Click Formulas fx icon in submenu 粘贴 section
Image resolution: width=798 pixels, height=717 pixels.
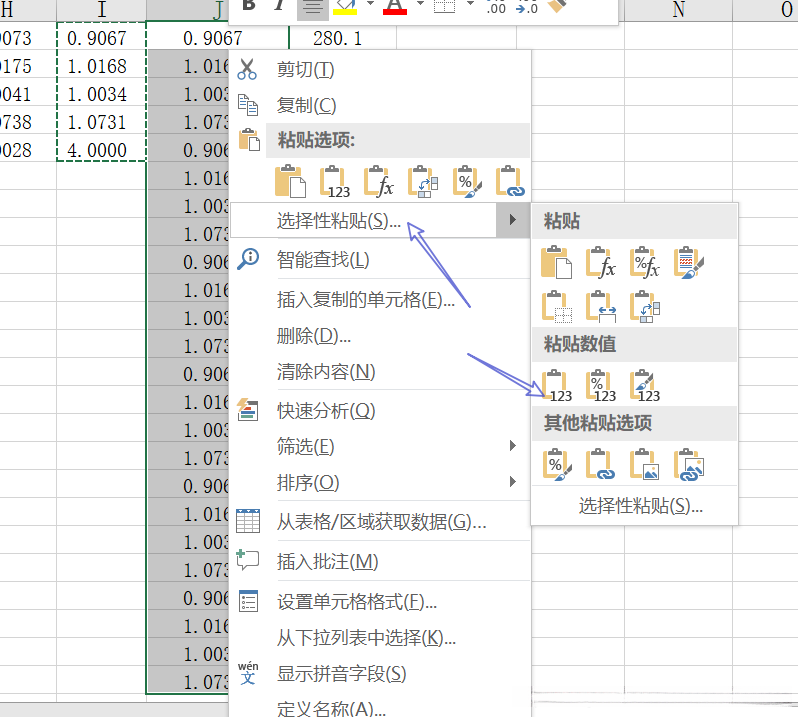click(601, 263)
